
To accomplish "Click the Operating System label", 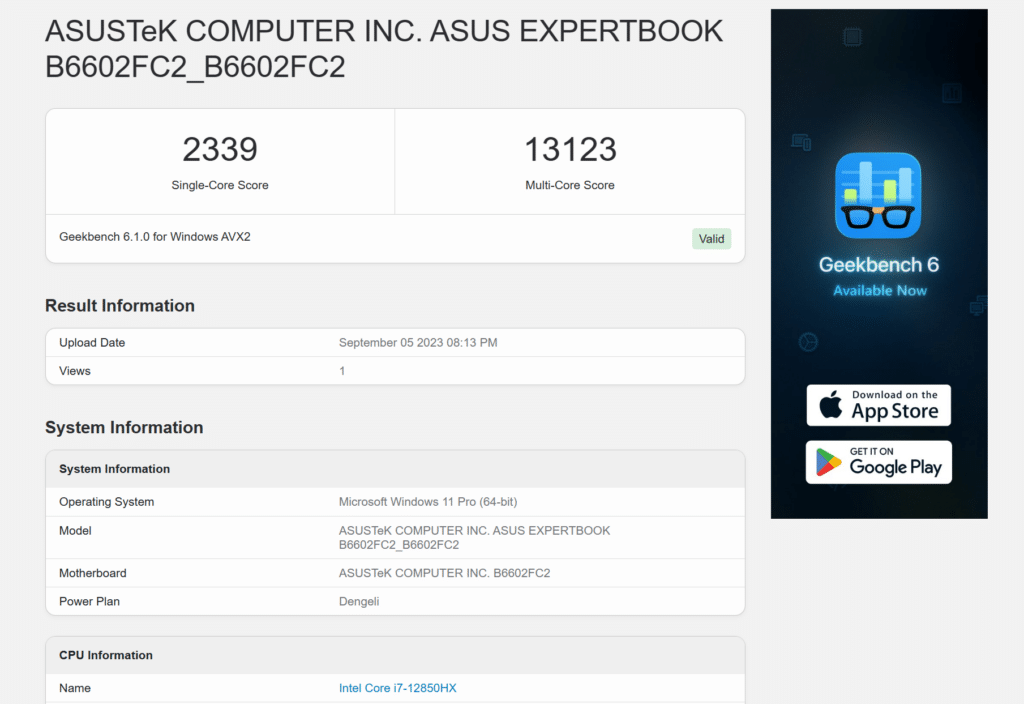I will (x=106, y=502).
